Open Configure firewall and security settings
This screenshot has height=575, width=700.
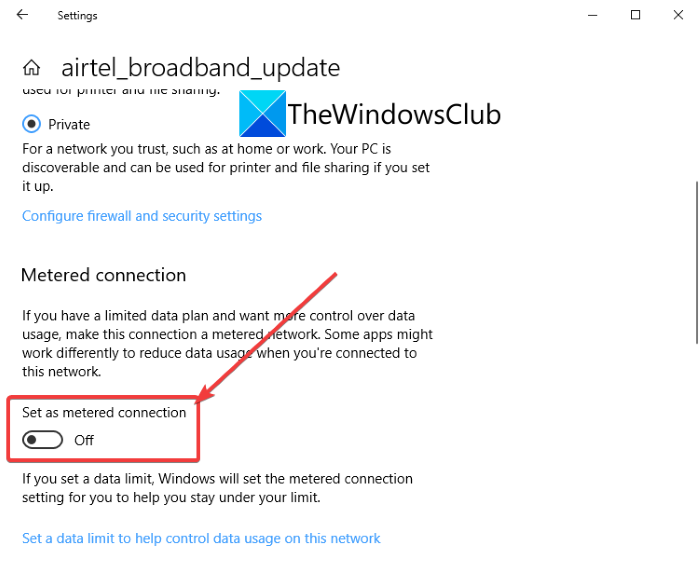point(142,216)
